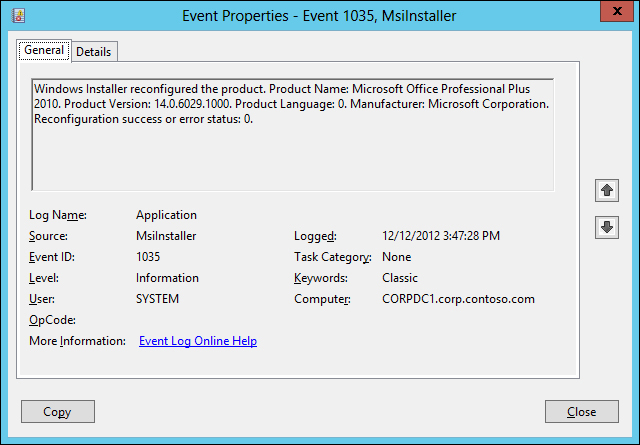
Task: Click the Event ID value 1035
Action: [x=148, y=257]
